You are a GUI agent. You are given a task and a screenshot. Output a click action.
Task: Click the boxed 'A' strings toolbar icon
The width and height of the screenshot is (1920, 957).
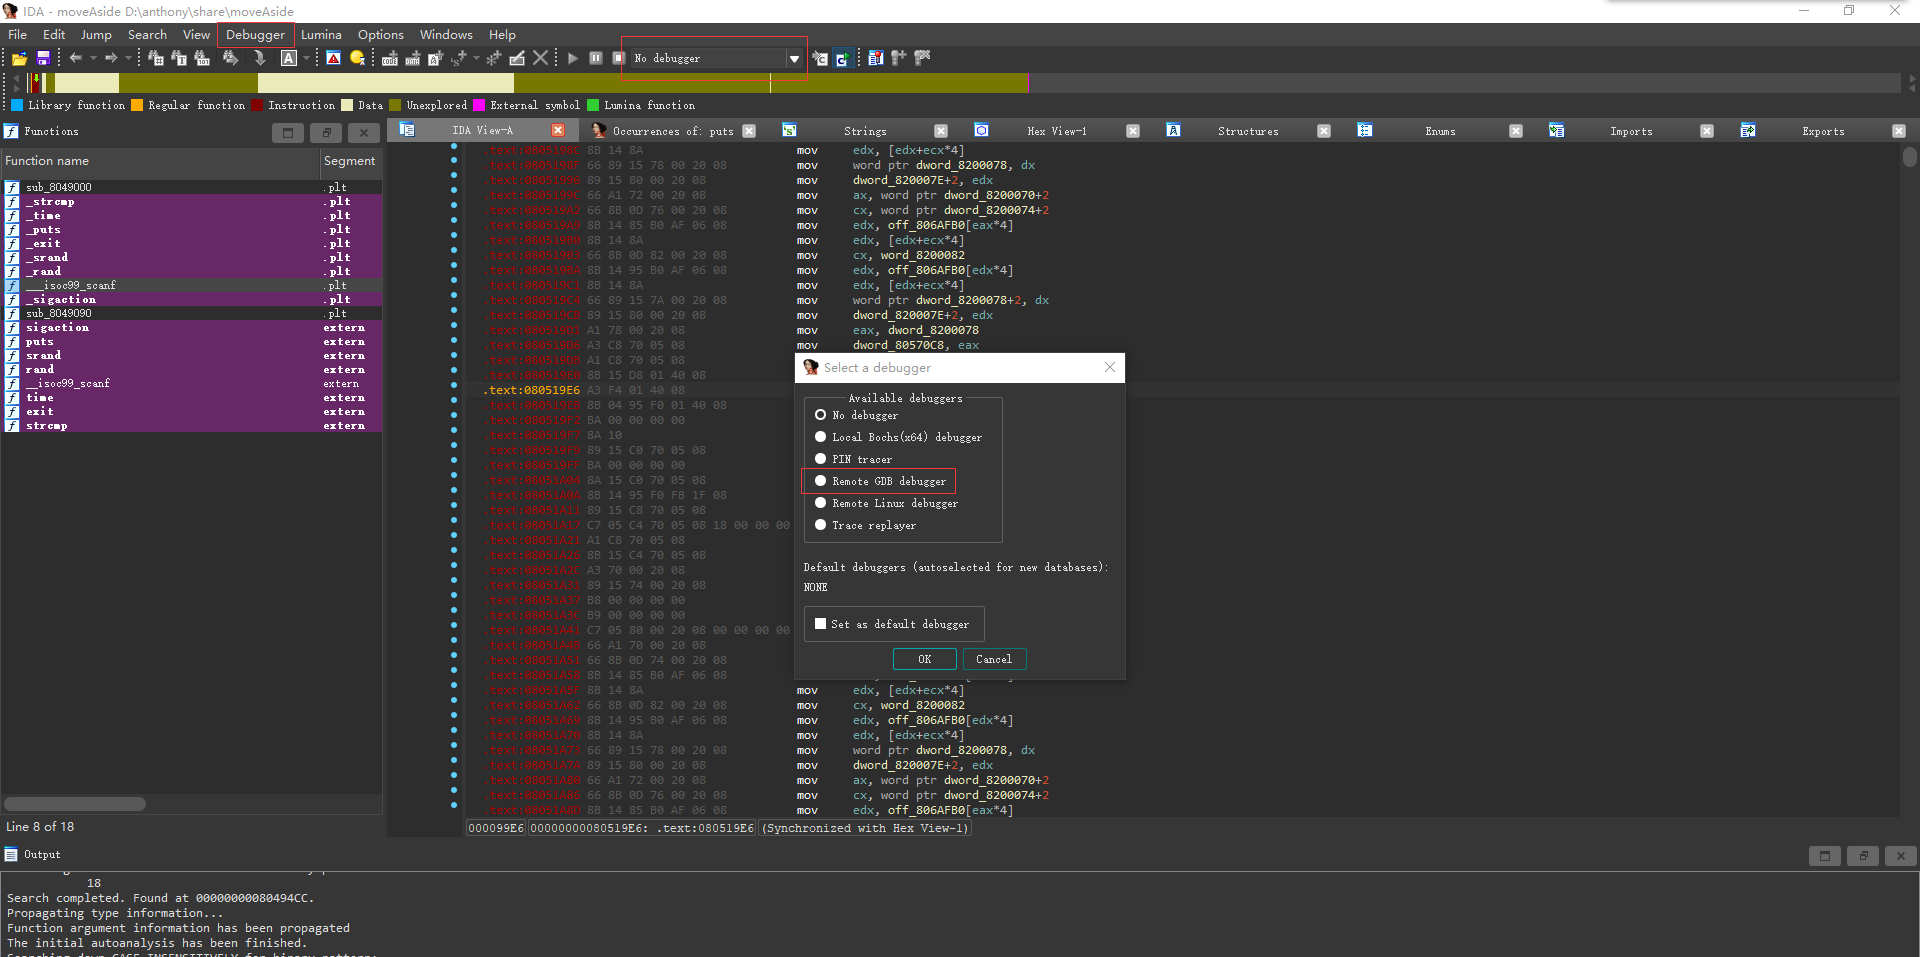click(x=288, y=58)
